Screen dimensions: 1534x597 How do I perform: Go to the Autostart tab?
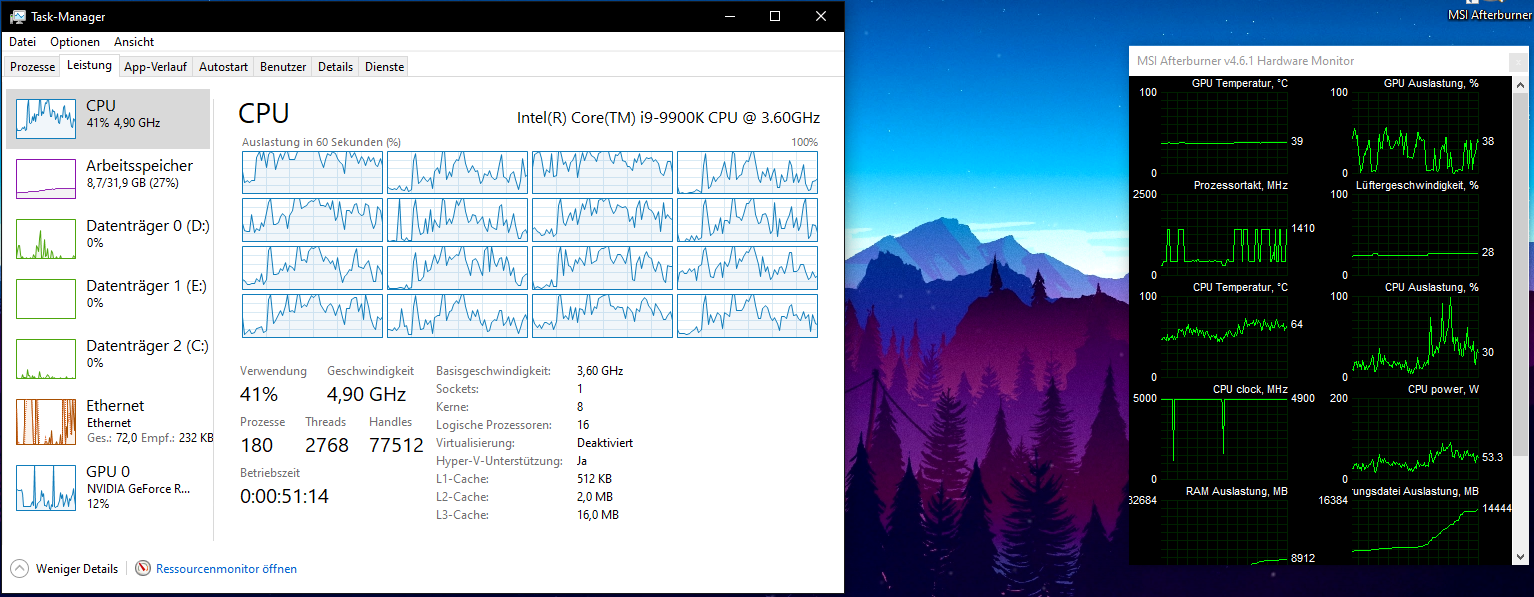[223, 67]
